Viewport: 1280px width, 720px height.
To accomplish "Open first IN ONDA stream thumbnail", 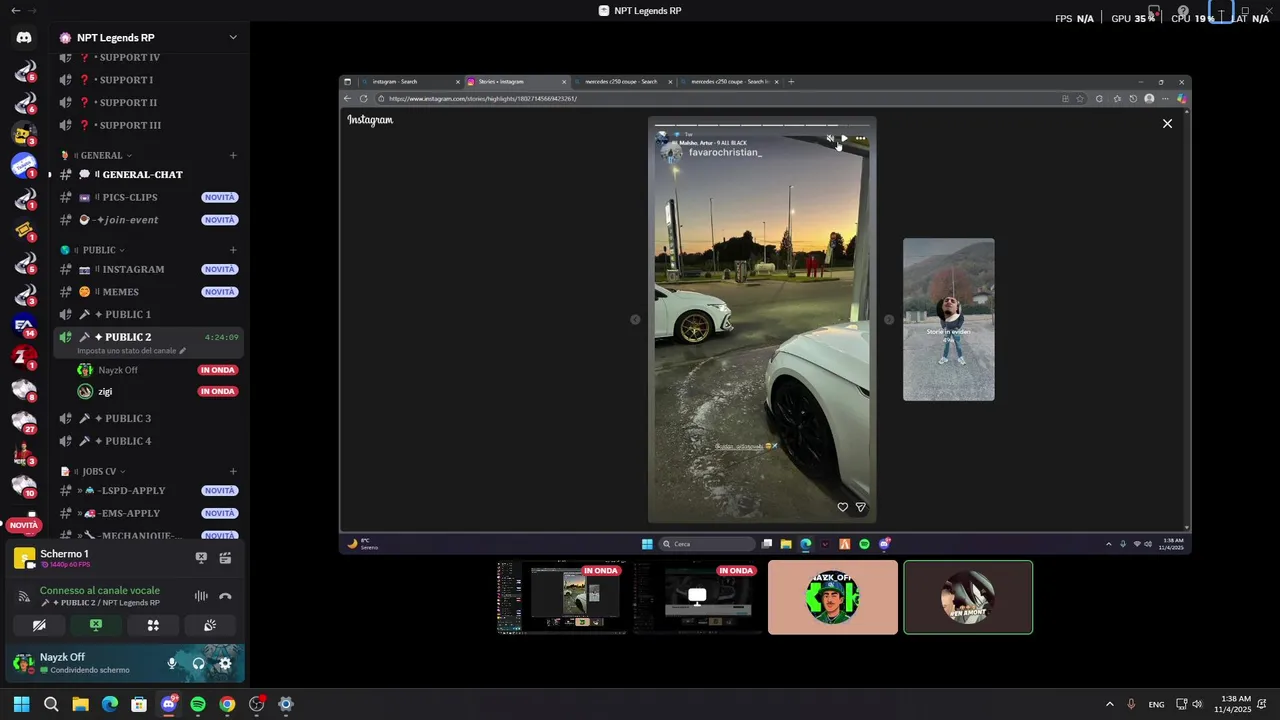I will pos(561,597).
